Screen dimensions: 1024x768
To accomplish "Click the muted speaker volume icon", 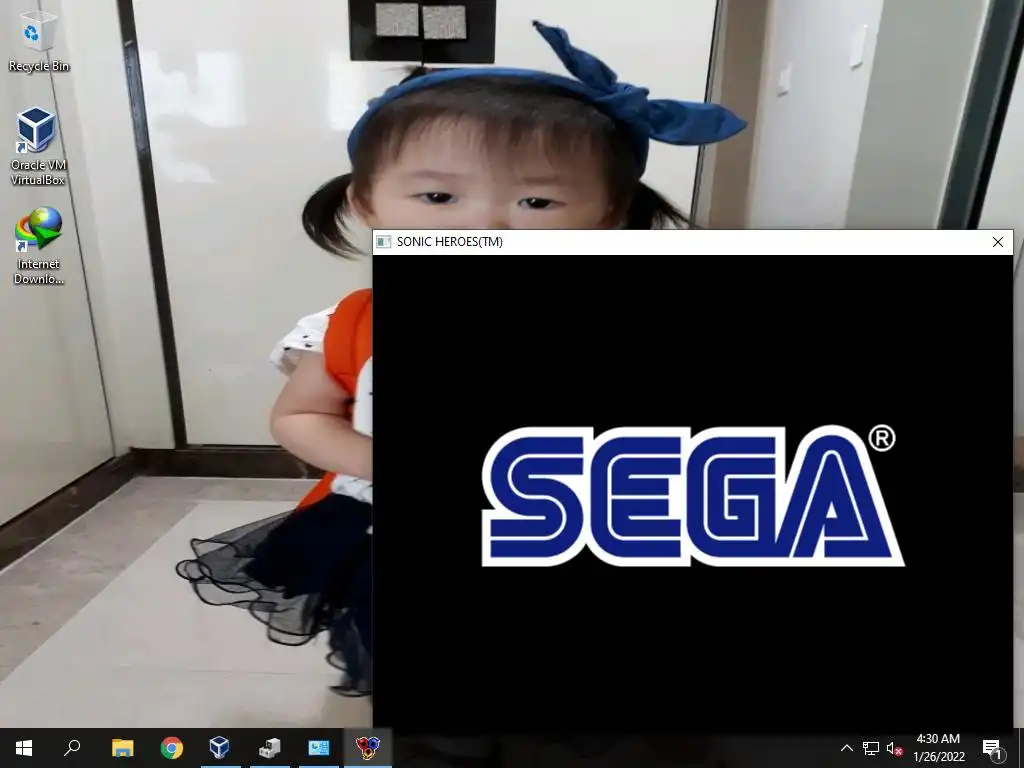I will pos(895,748).
